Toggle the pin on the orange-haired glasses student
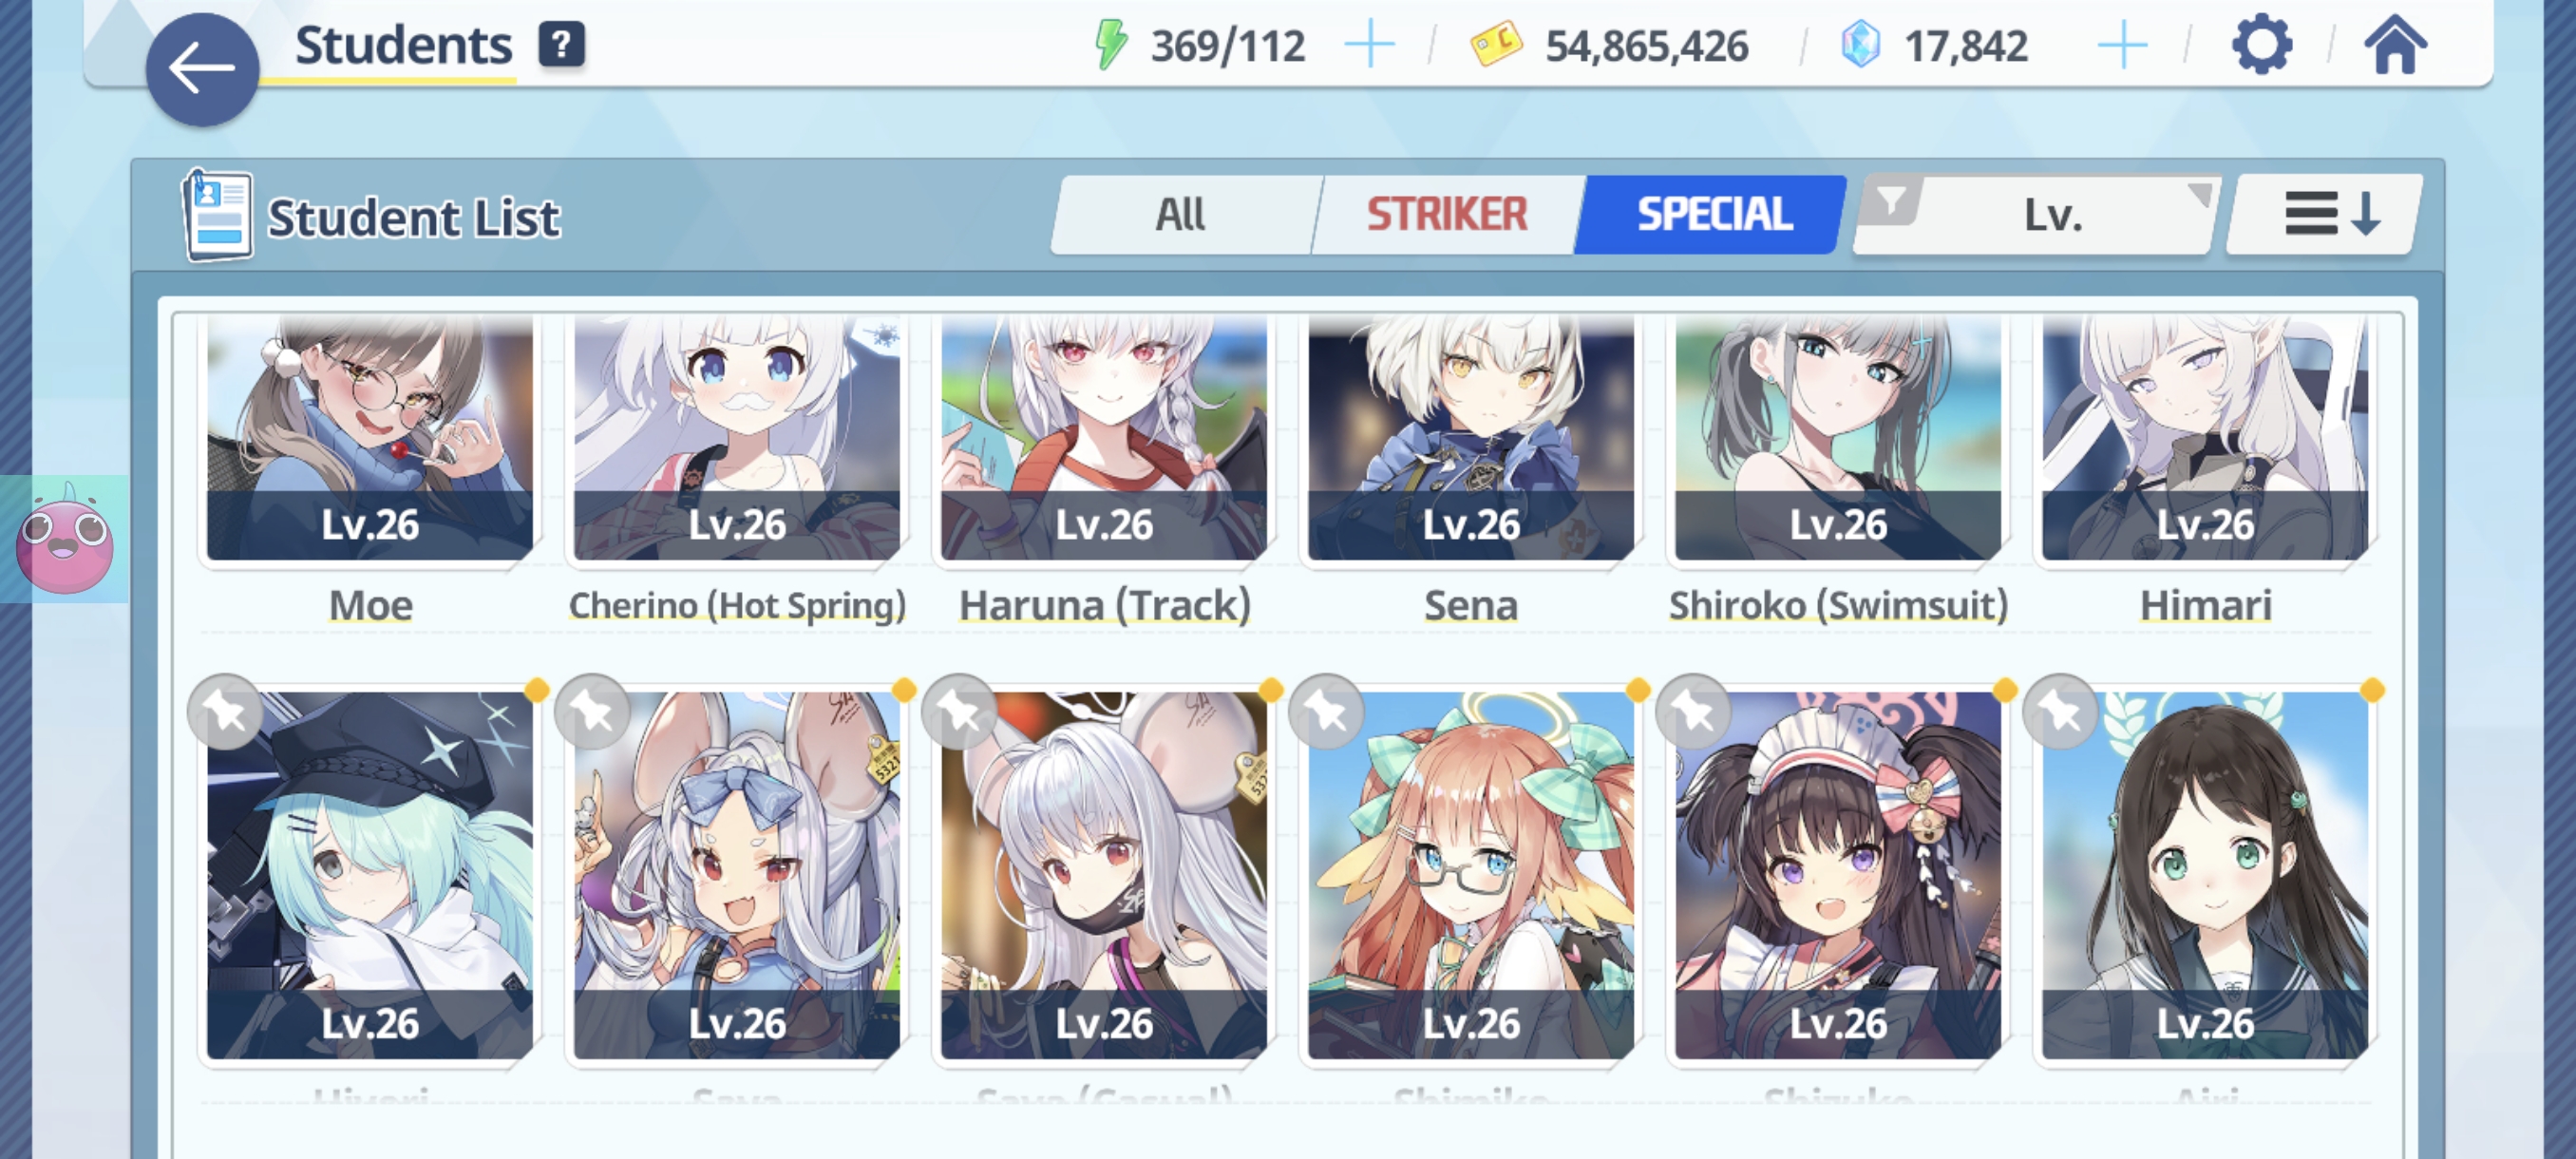 click(x=1326, y=713)
